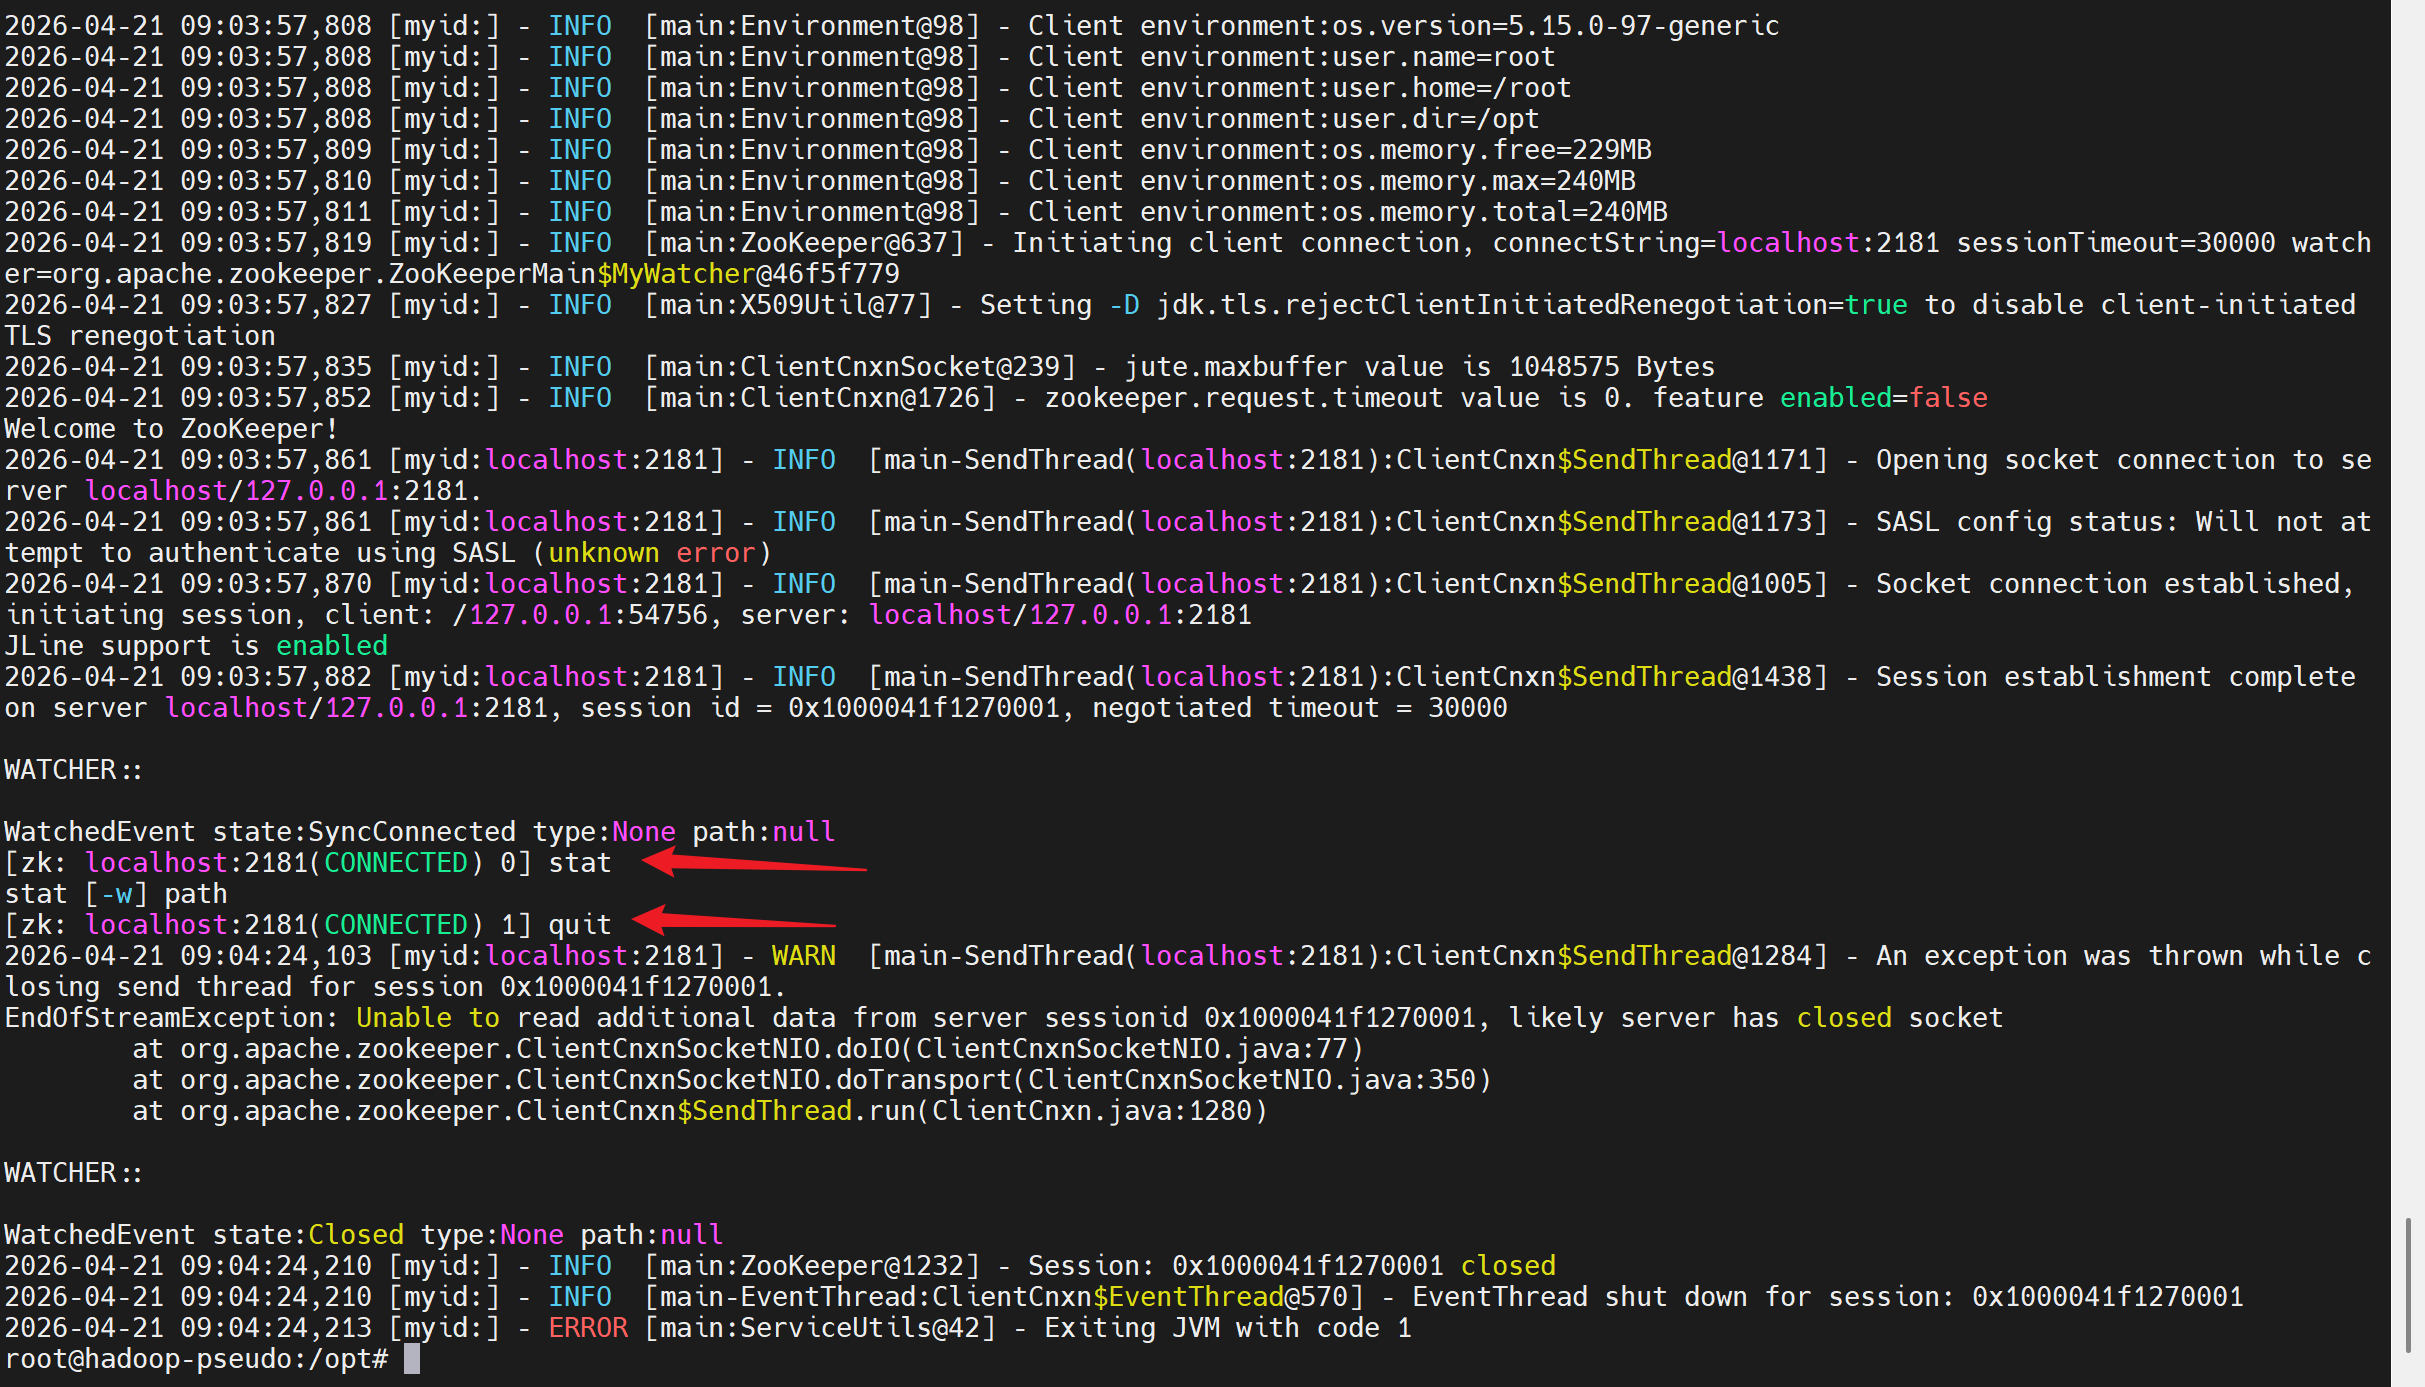Click the 'user.name=root' environment text
The image size is (2425, 1387).
[x=1443, y=57]
